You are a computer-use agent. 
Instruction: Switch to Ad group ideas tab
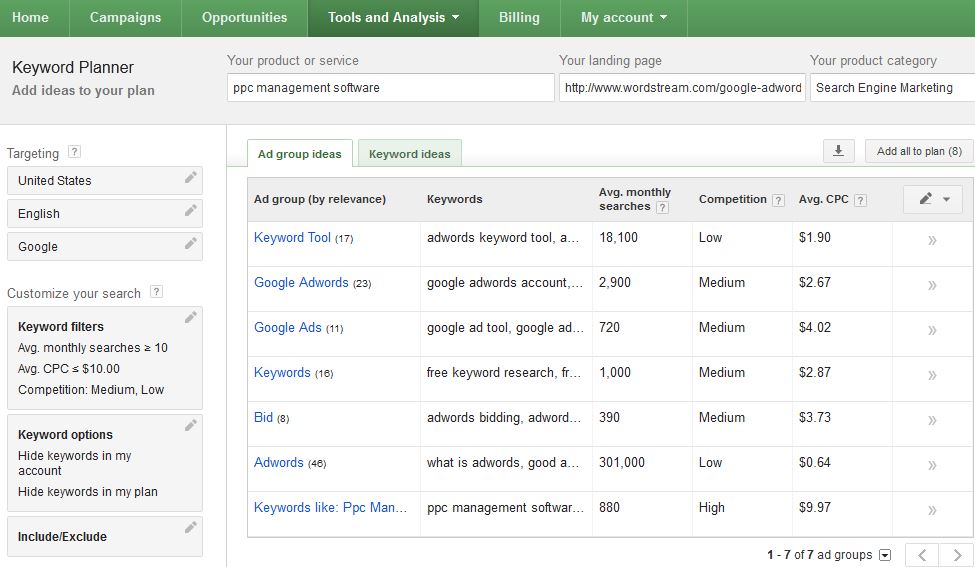[300, 154]
